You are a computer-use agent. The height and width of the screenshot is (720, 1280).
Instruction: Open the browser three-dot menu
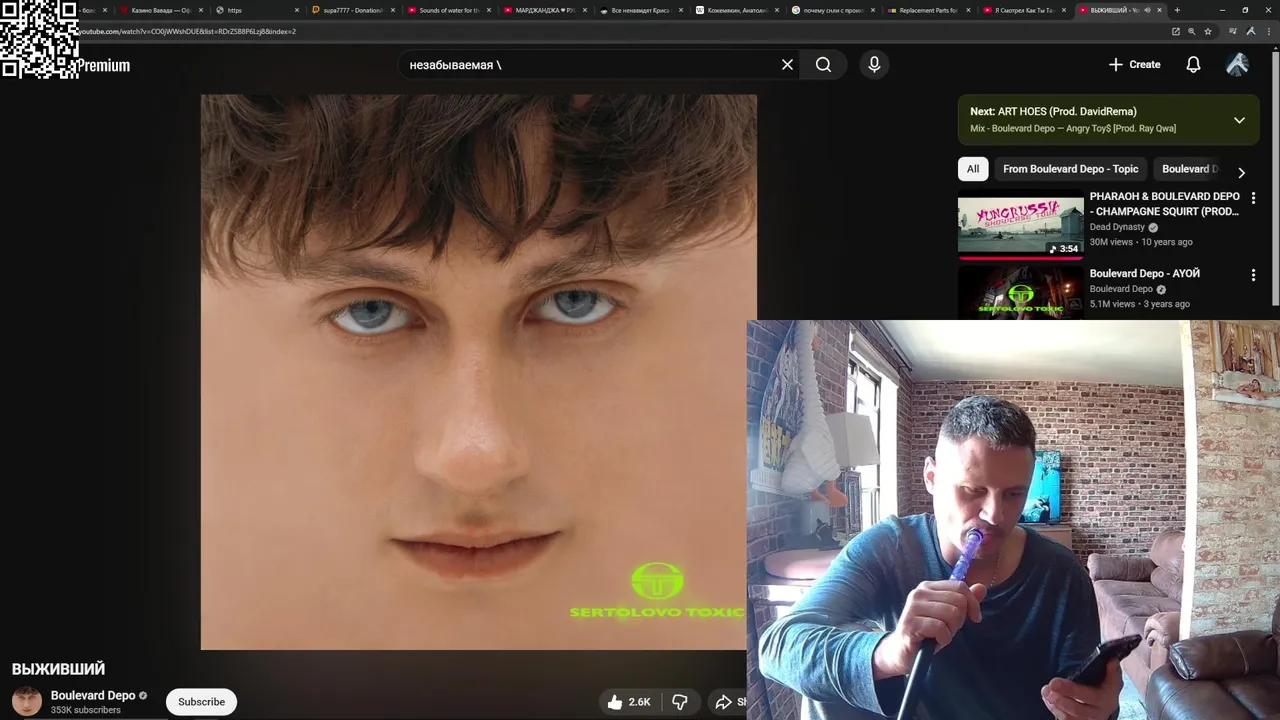1267,31
